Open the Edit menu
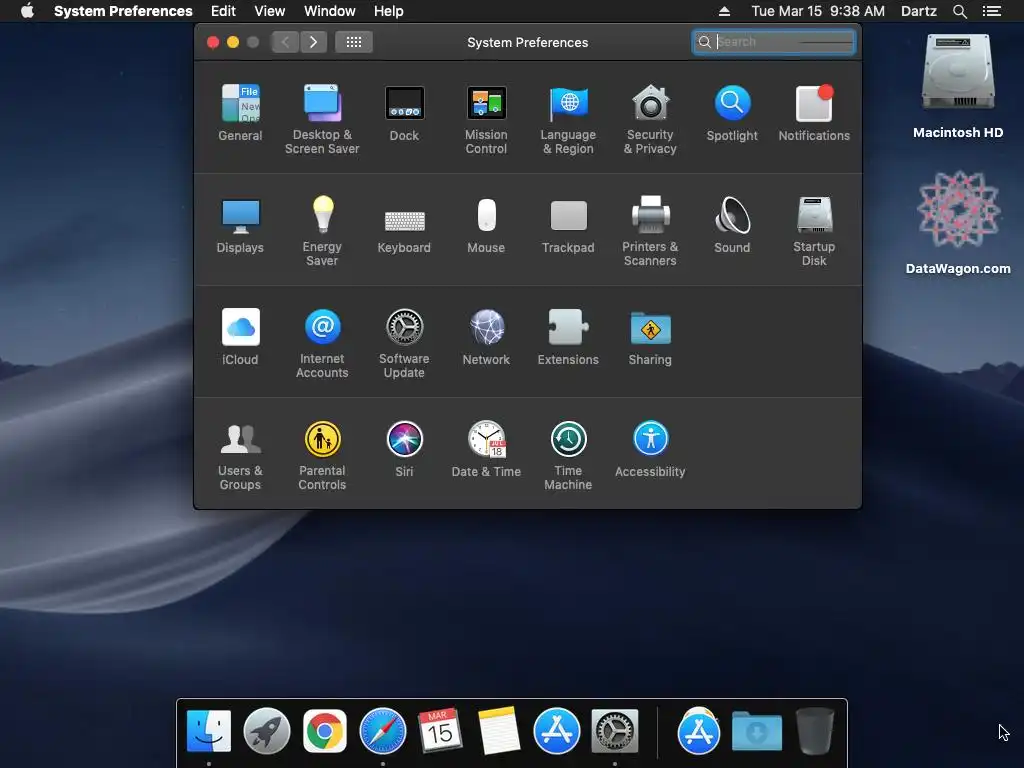Image resolution: width=1024 pixels, height=768 pixels. [223, 11]
